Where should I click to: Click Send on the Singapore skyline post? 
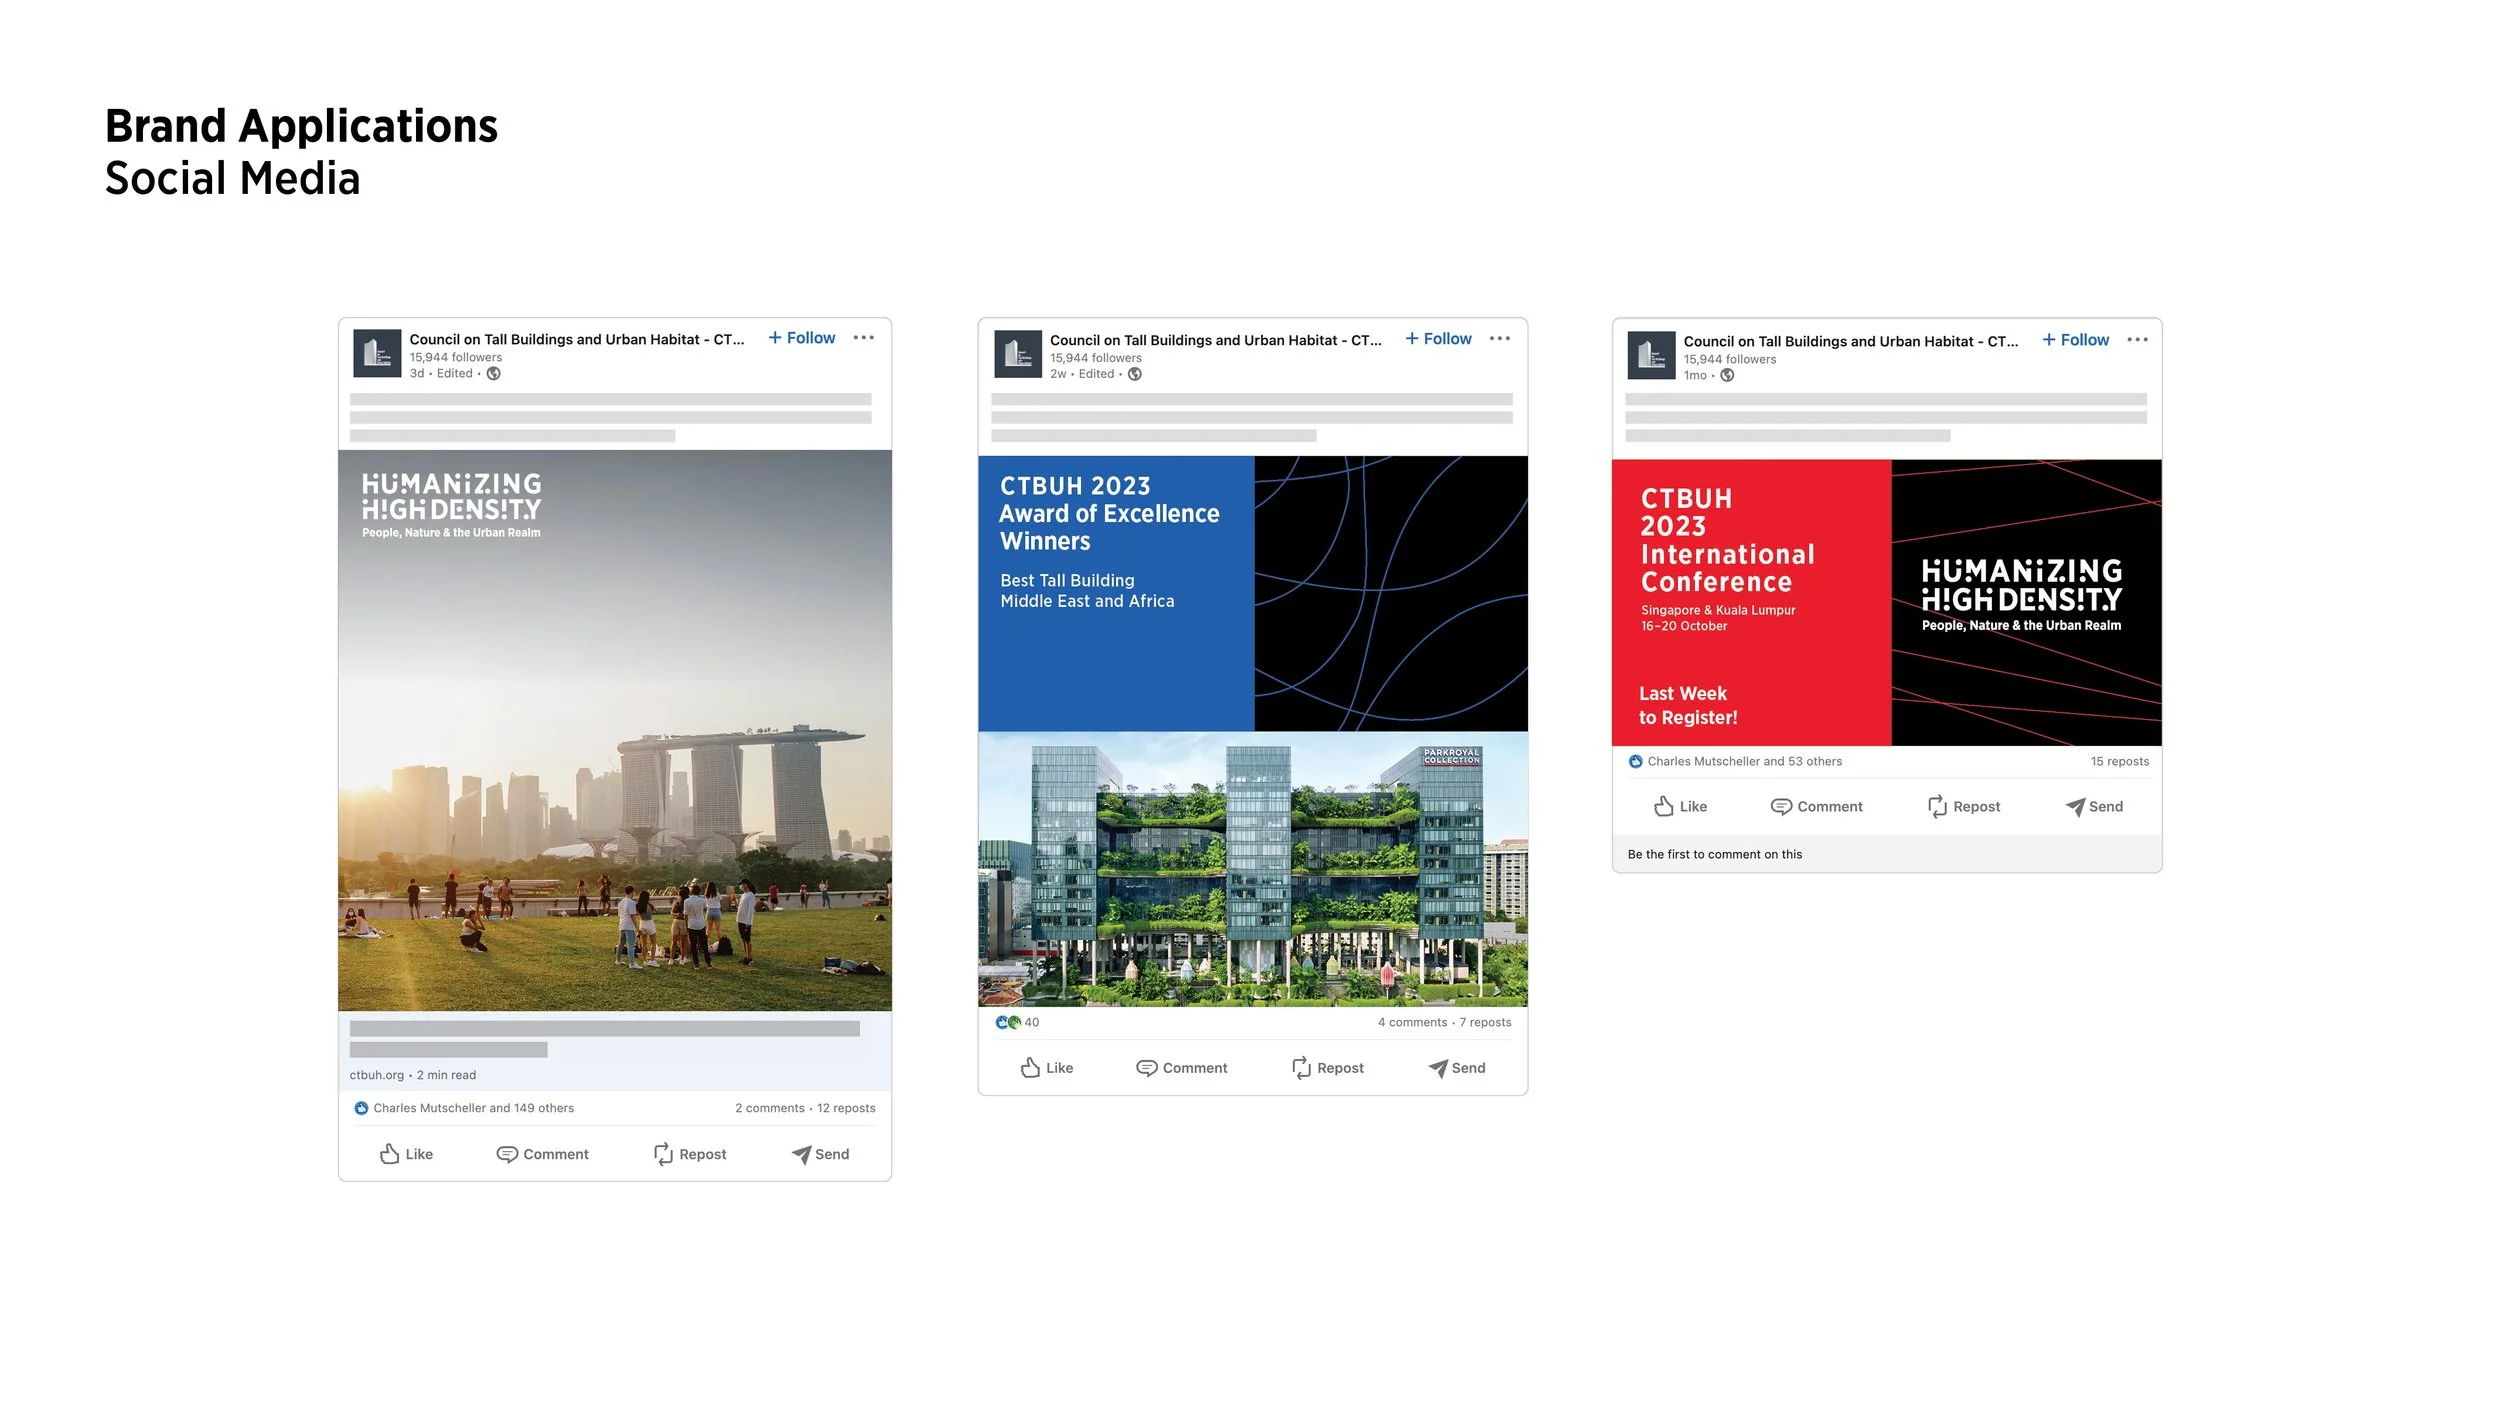pyautogui.click(x=820, y=1154)
